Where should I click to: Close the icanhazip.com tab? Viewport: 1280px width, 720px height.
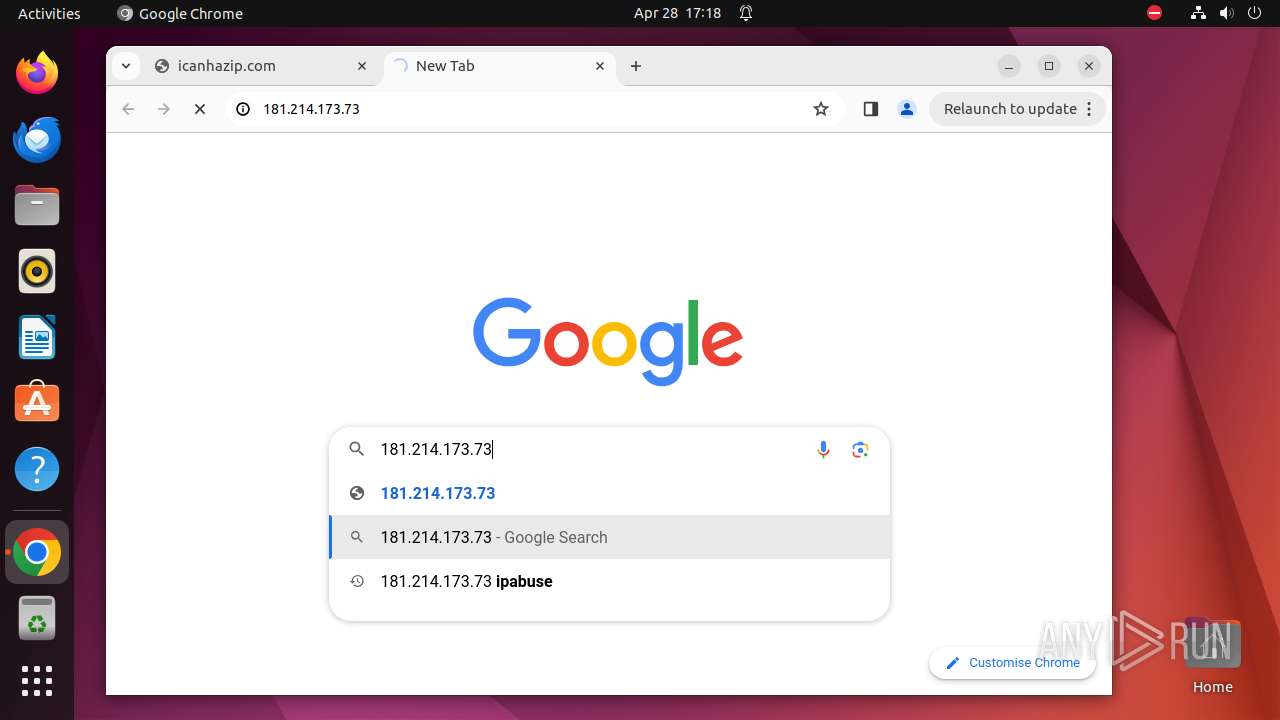(362, 66)
